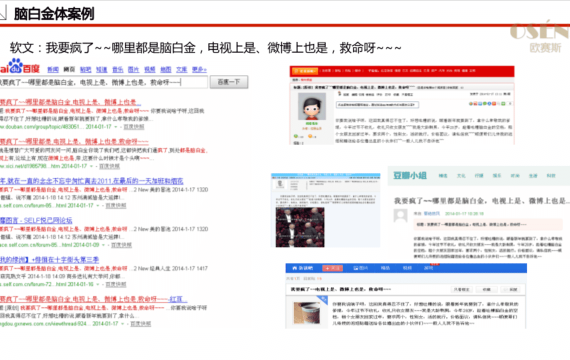Click the Baidu paw logo
The image size is (570, 360).
tap(15, 65)
